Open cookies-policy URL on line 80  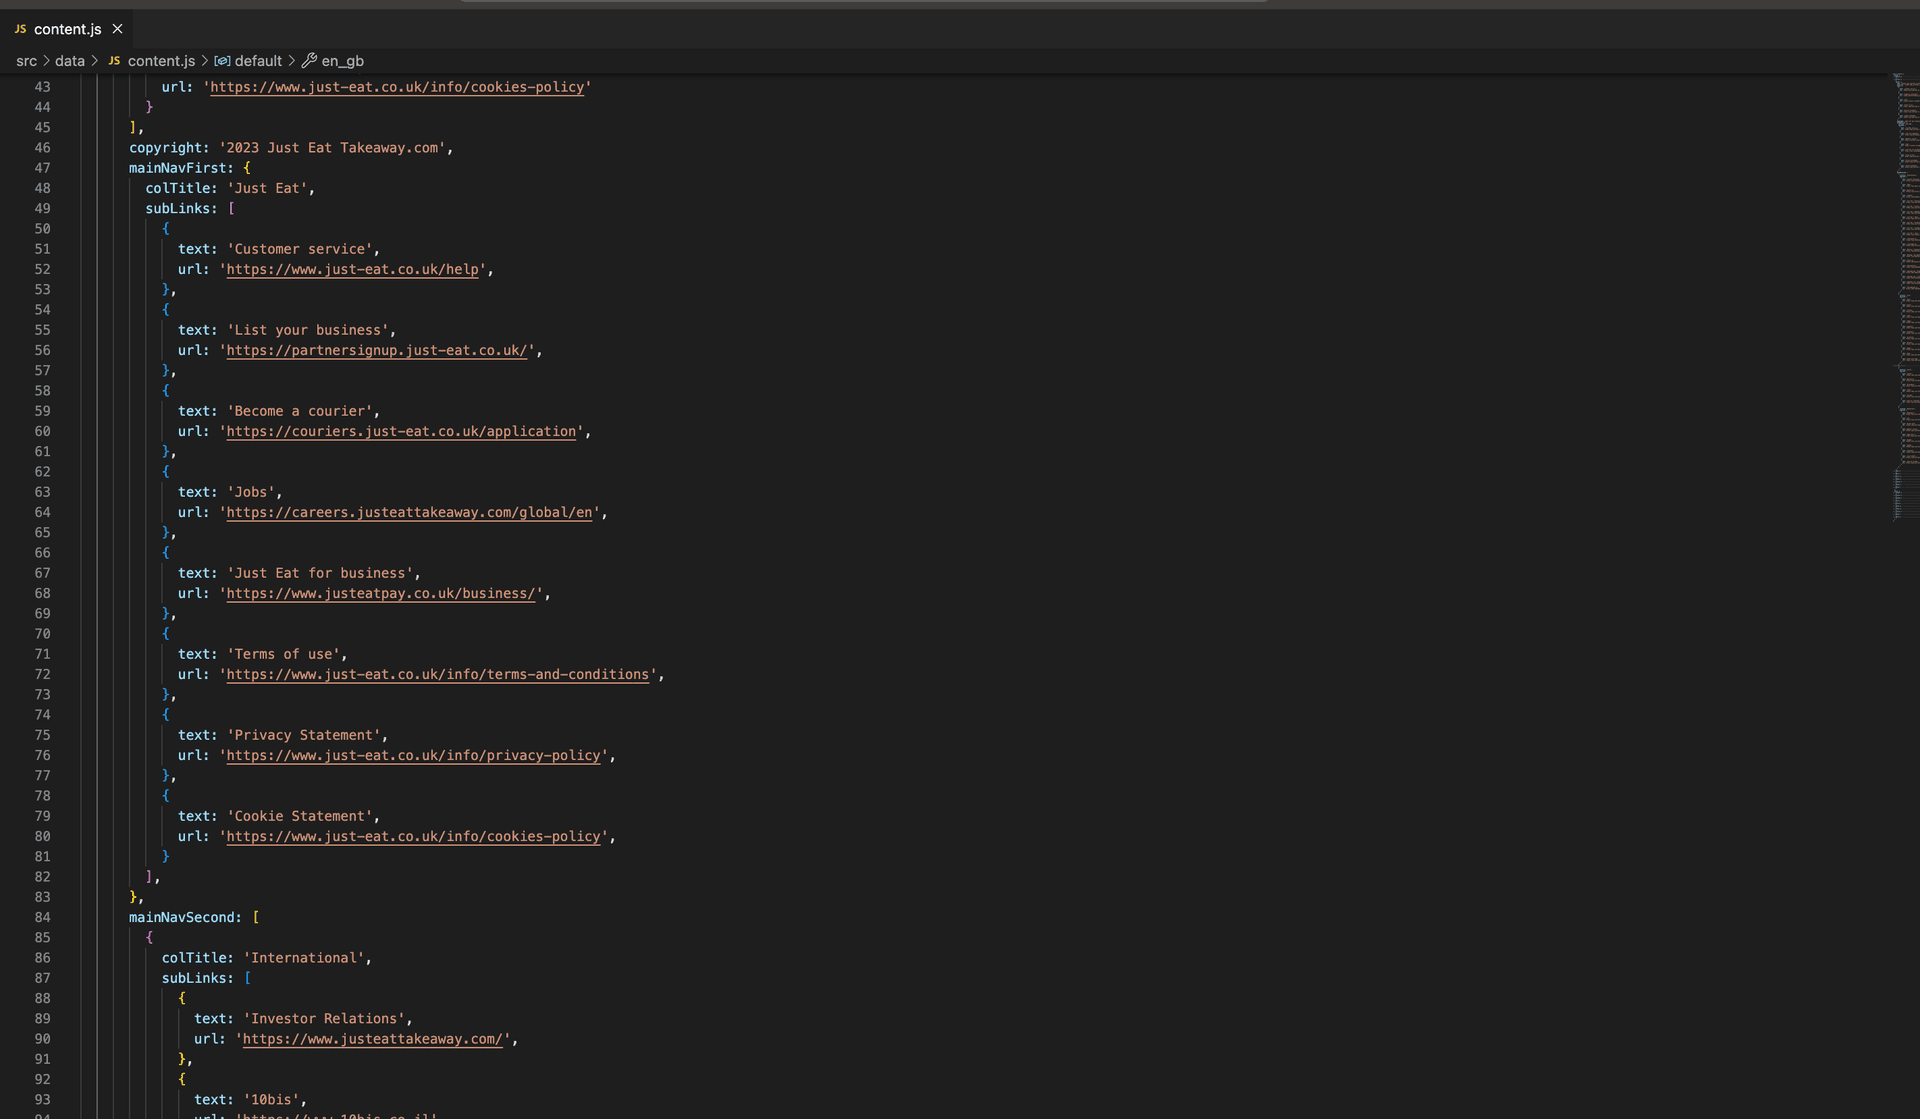click(413, 836)
